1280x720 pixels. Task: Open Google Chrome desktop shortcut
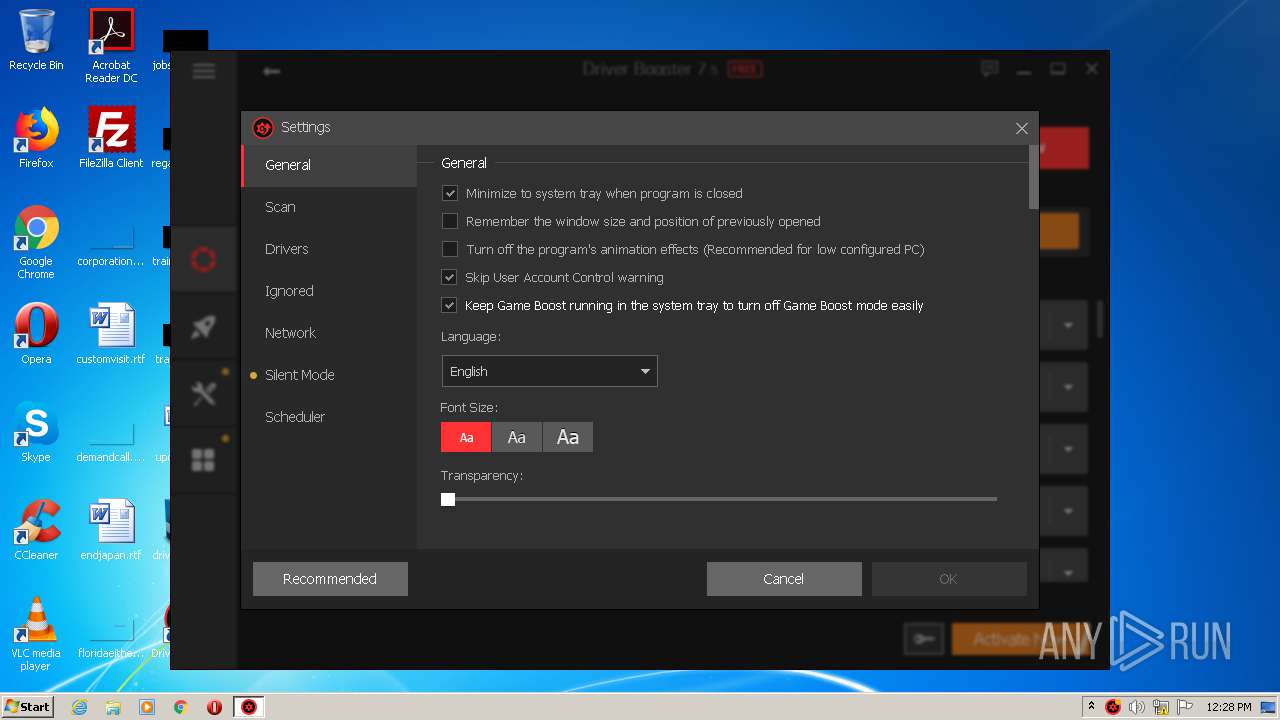click(36, 243)
